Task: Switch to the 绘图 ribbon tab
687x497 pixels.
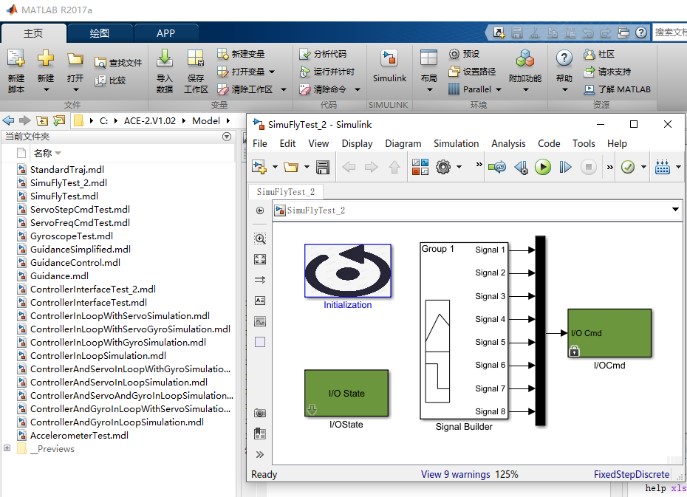Action: click(x=99, y=33)
